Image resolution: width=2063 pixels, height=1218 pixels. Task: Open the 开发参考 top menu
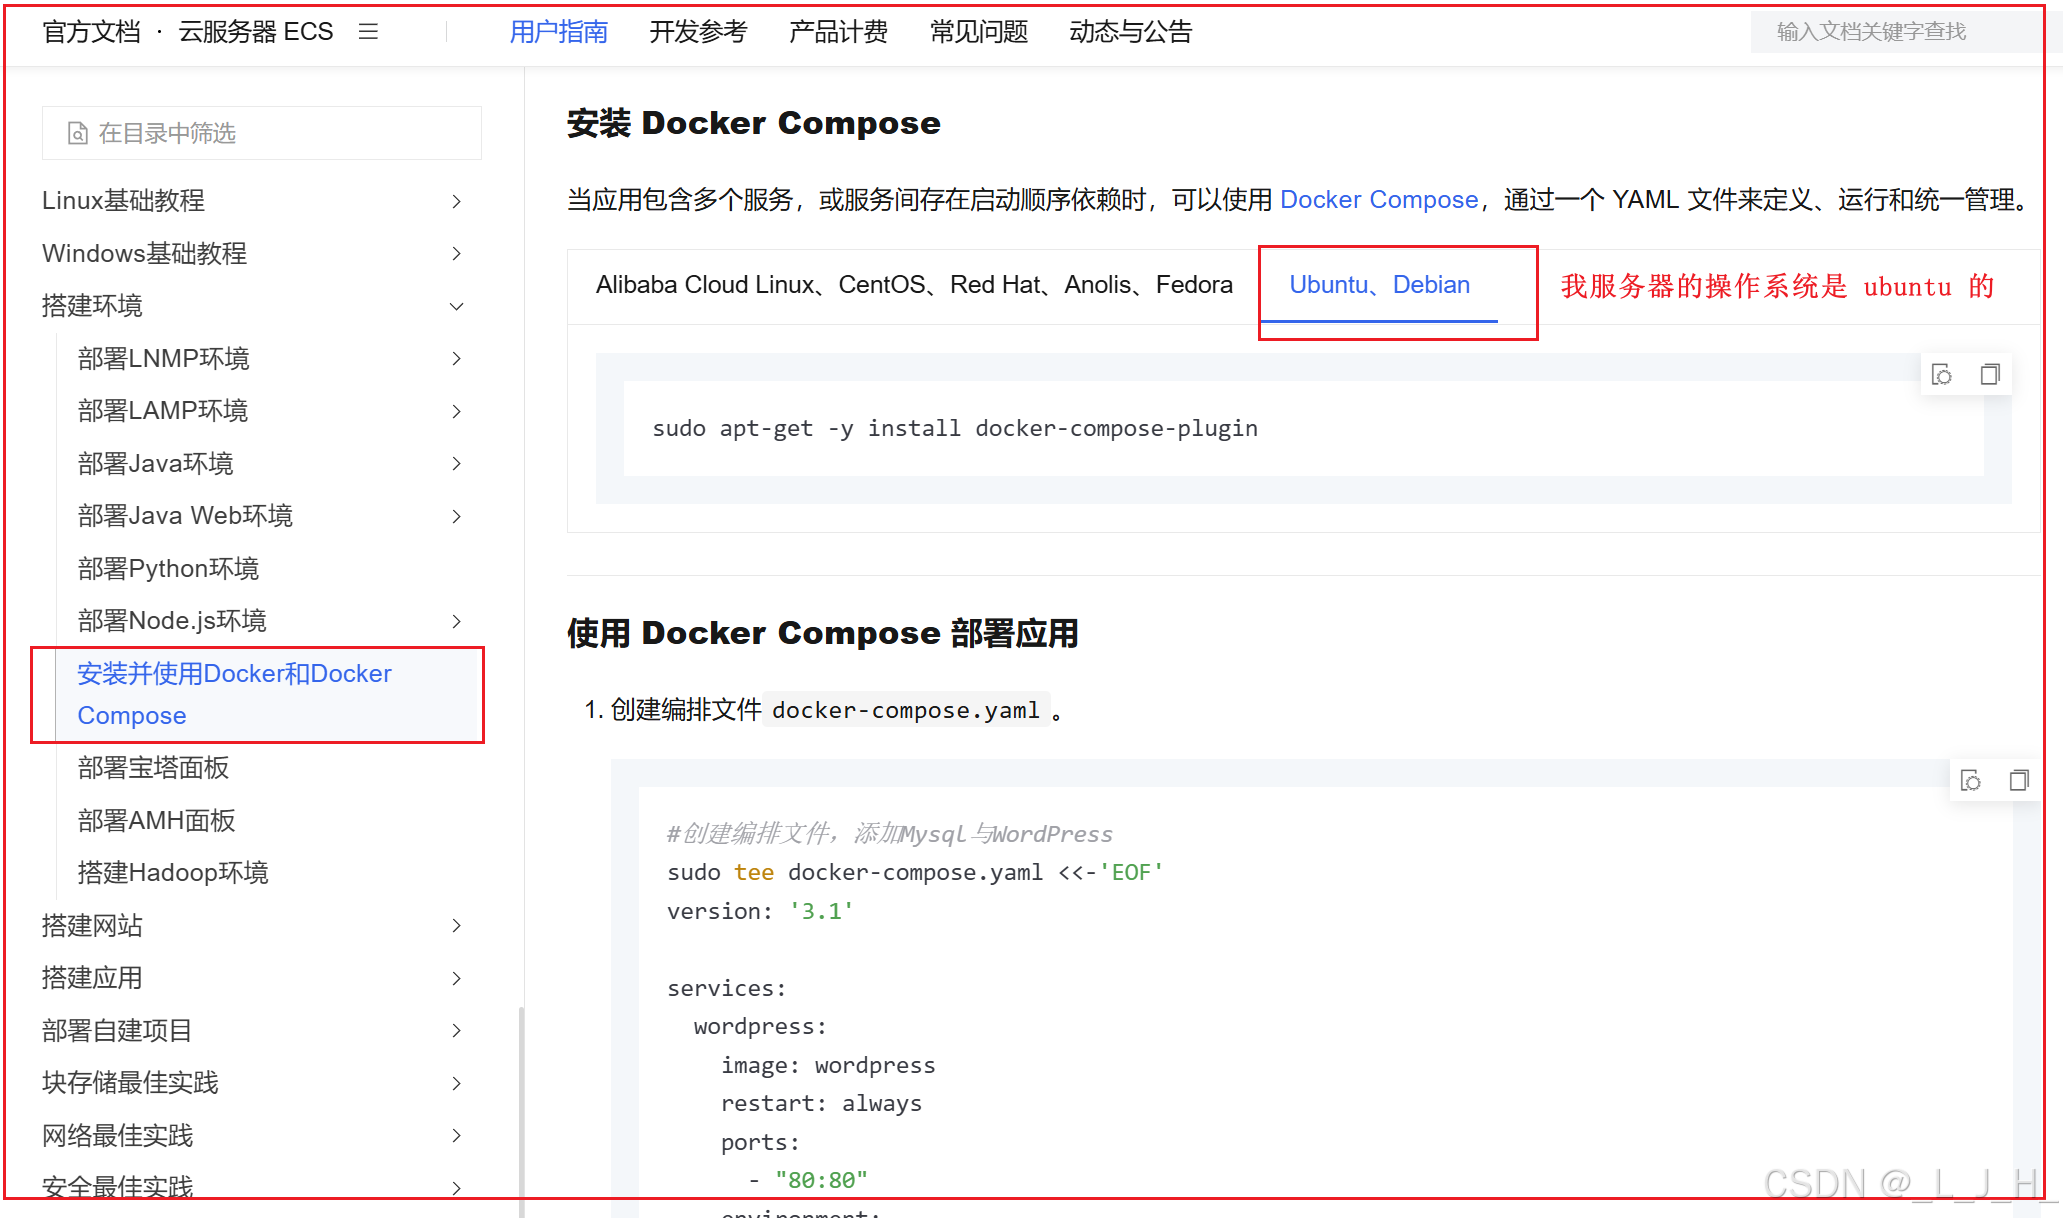pyautogui.click(x=698, y=32)
